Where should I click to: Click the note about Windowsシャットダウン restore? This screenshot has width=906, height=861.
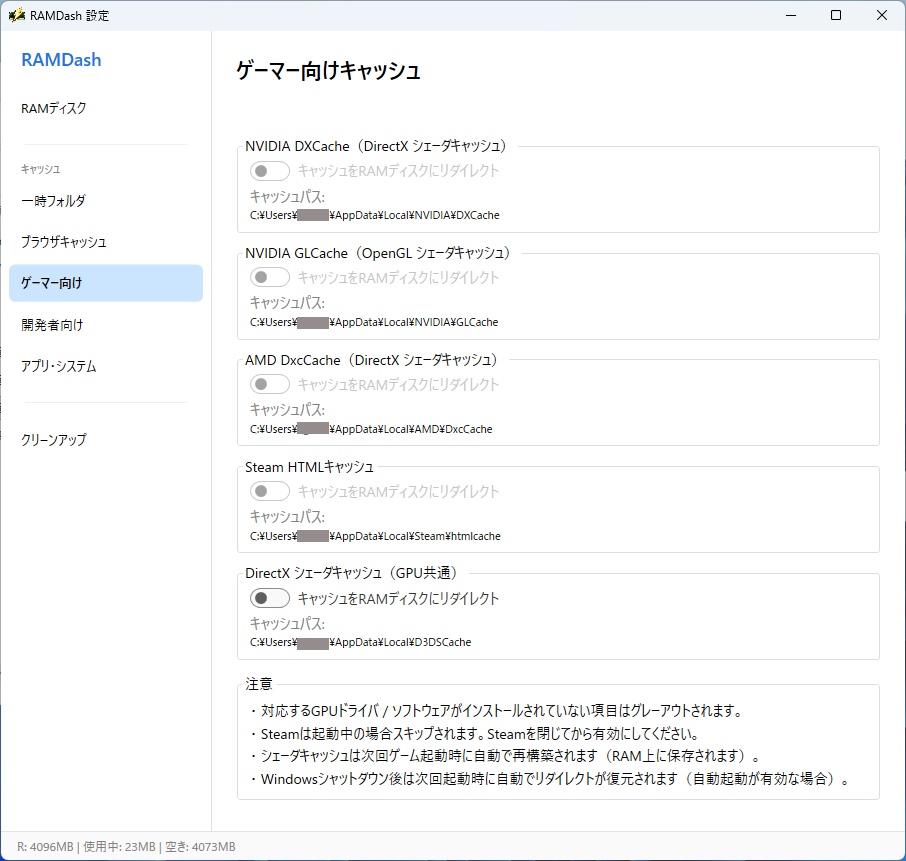pos(549,780)
